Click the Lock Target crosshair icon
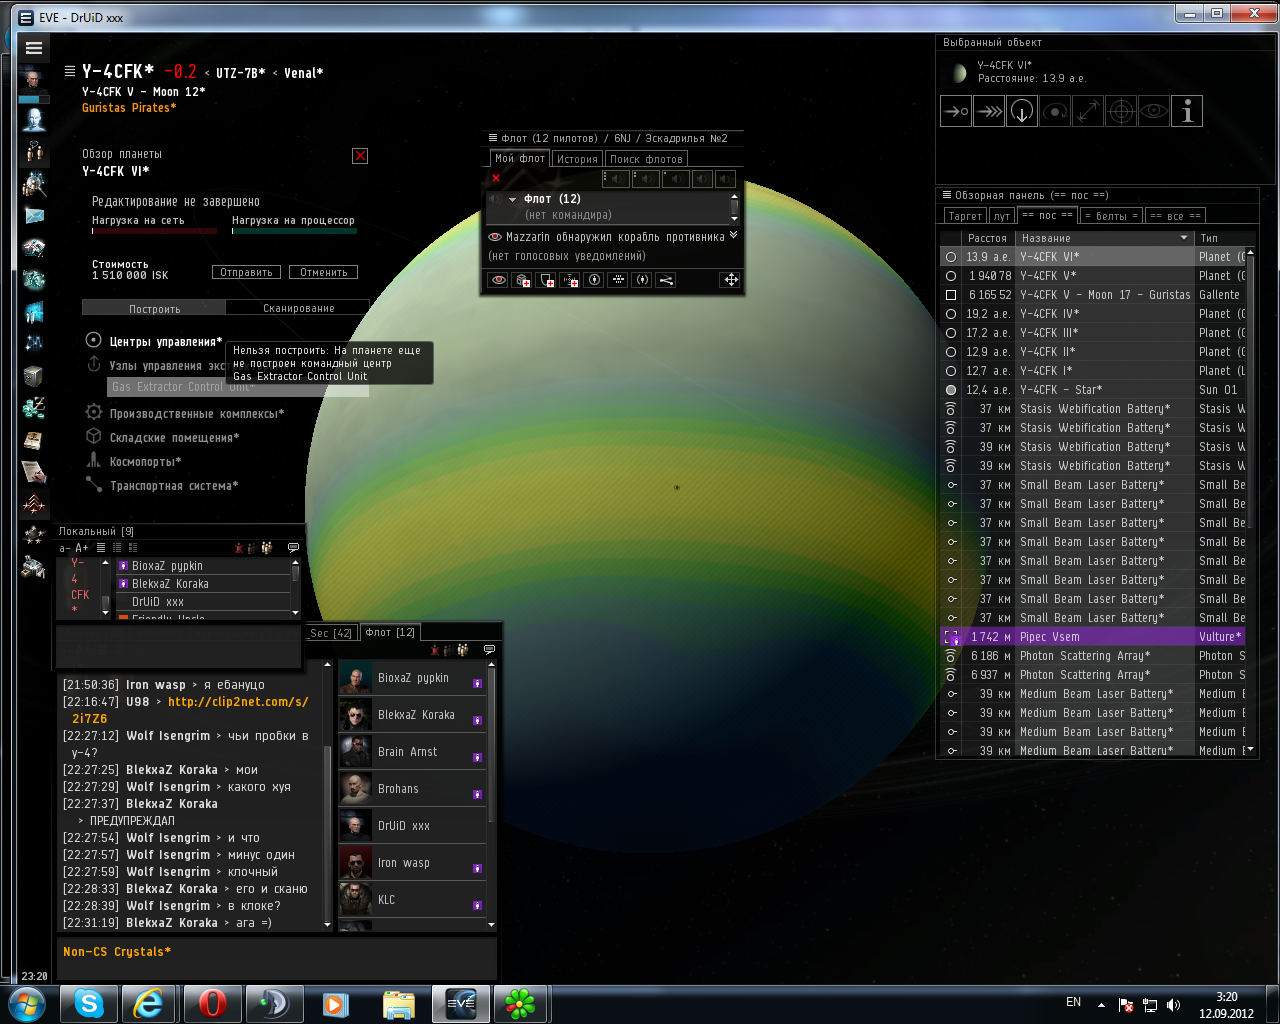The image size is (1280, 1024). point(1121,111)
